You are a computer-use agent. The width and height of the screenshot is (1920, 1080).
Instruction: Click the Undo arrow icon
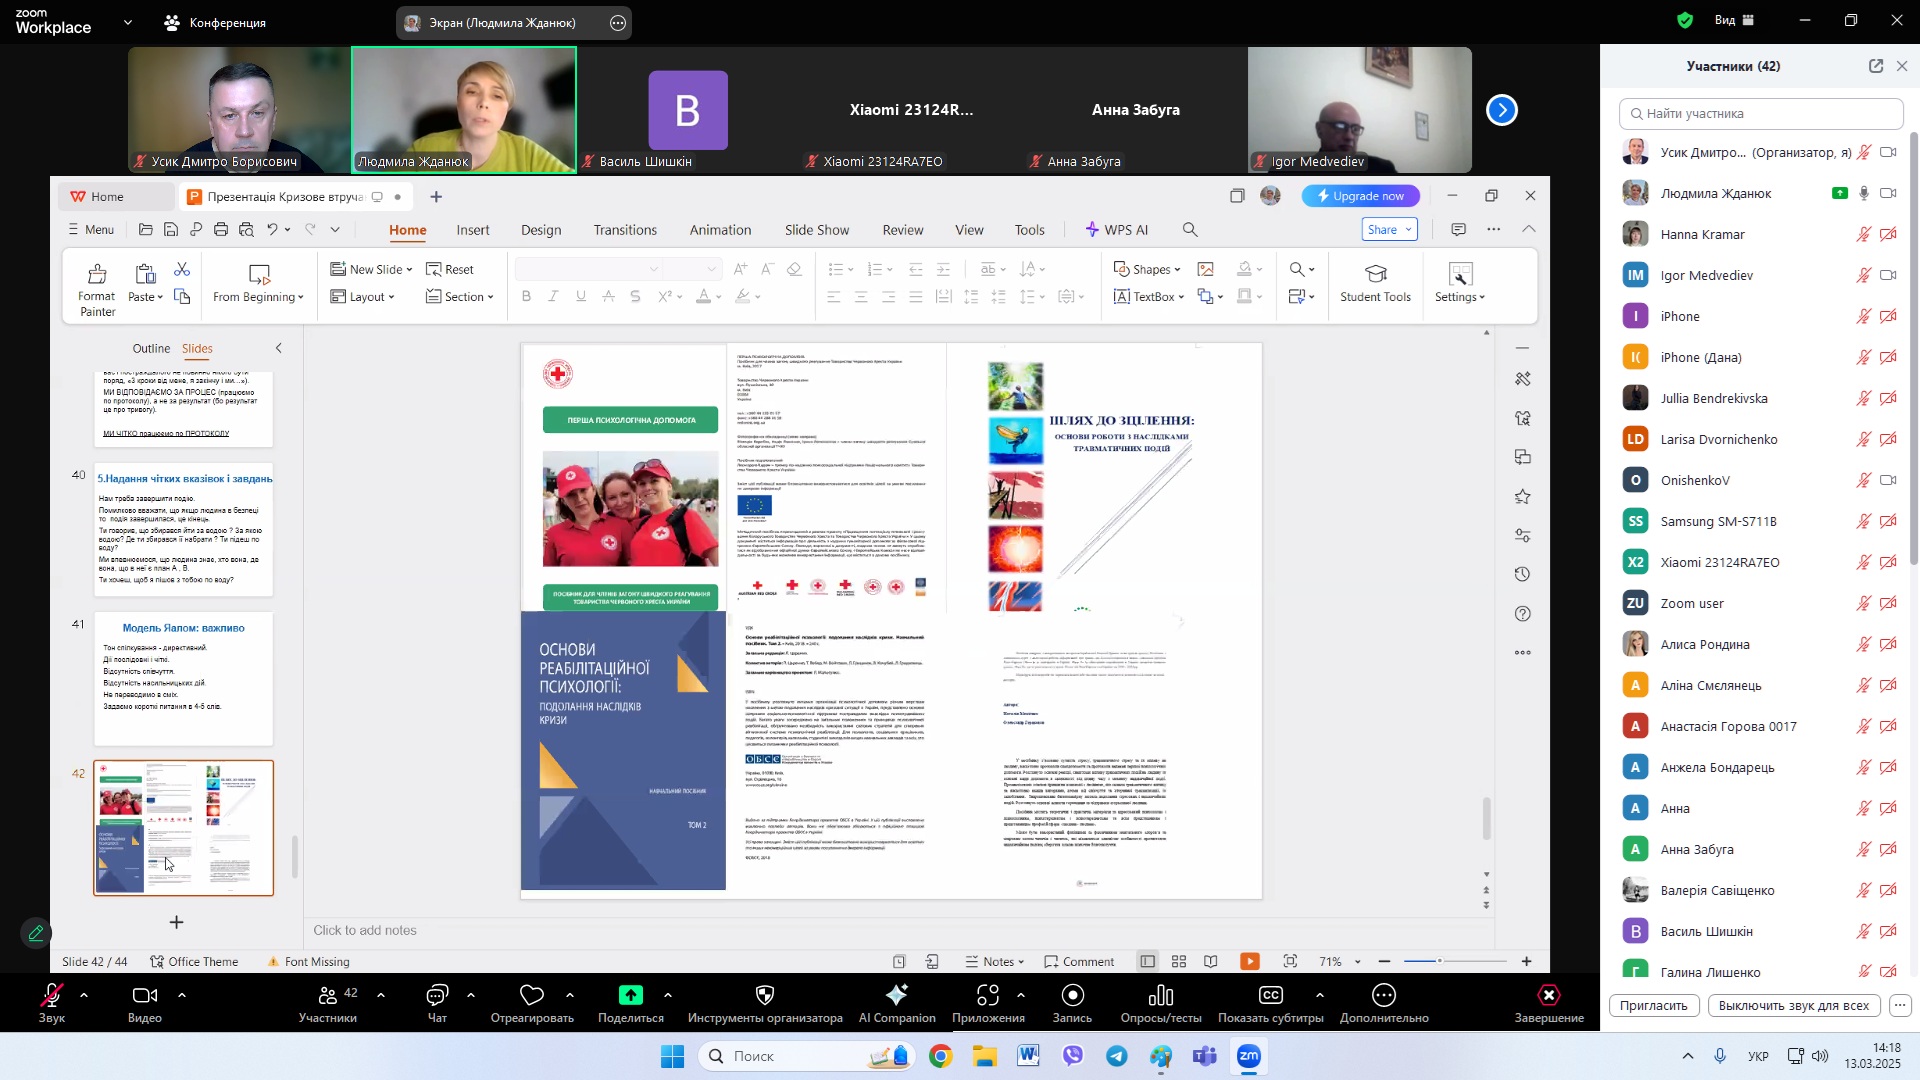pos(272,230)
